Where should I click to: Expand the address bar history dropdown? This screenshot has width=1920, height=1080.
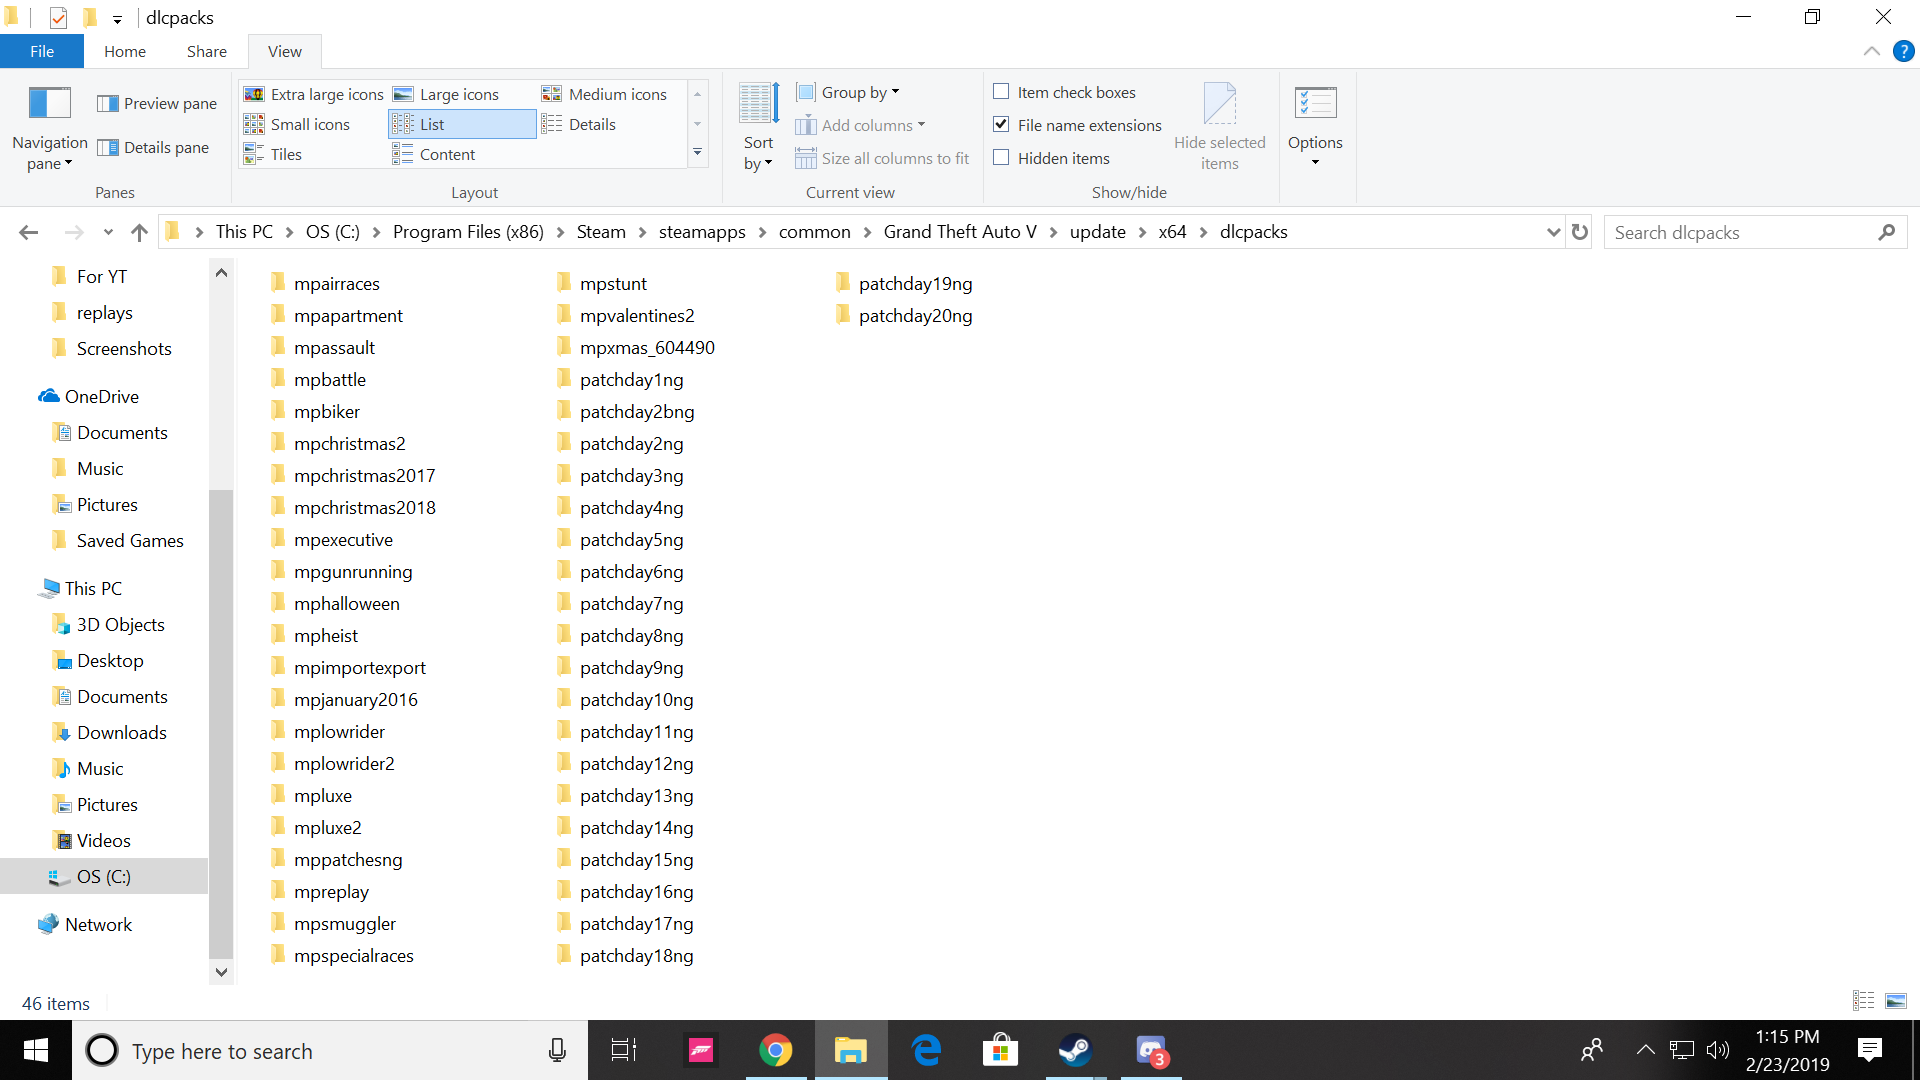click(1552, 231)
